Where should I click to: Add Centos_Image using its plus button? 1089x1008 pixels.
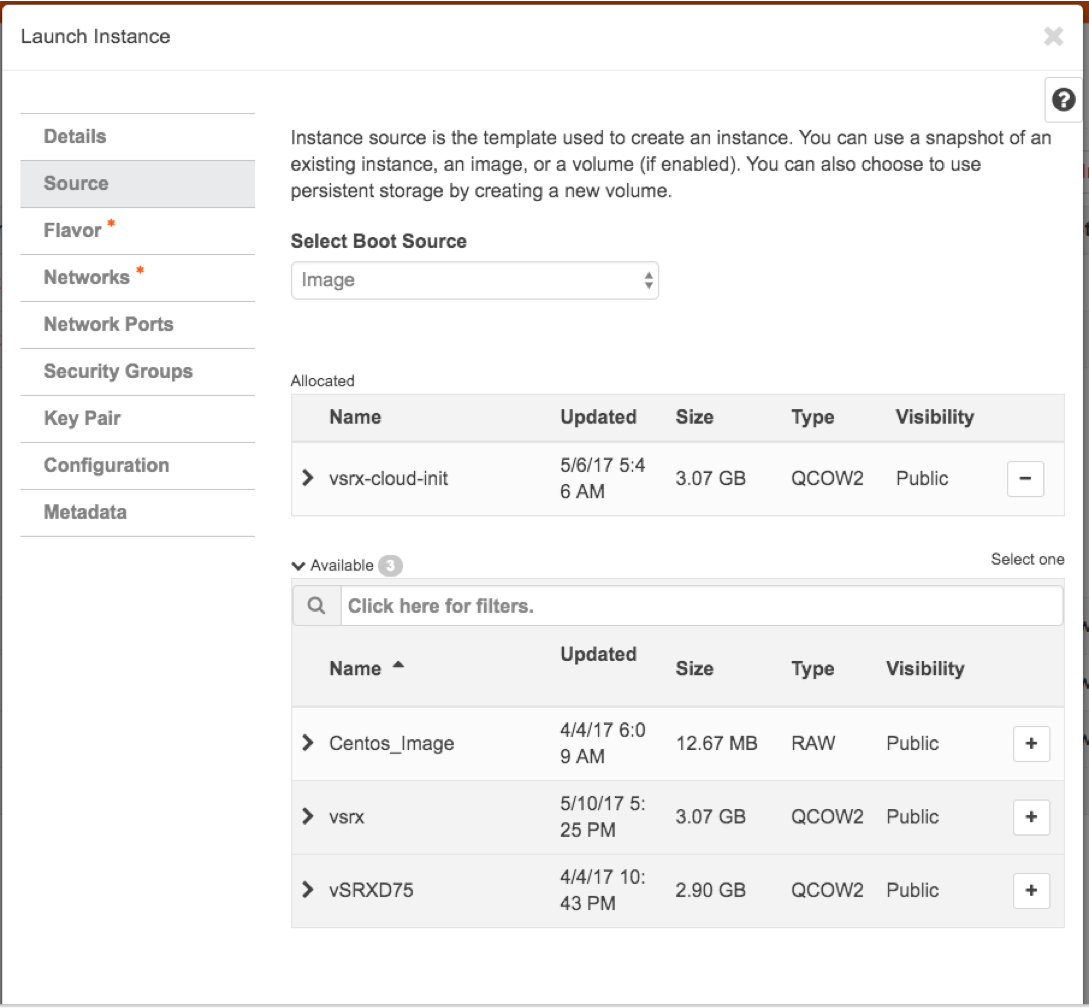coord(1031,744)
